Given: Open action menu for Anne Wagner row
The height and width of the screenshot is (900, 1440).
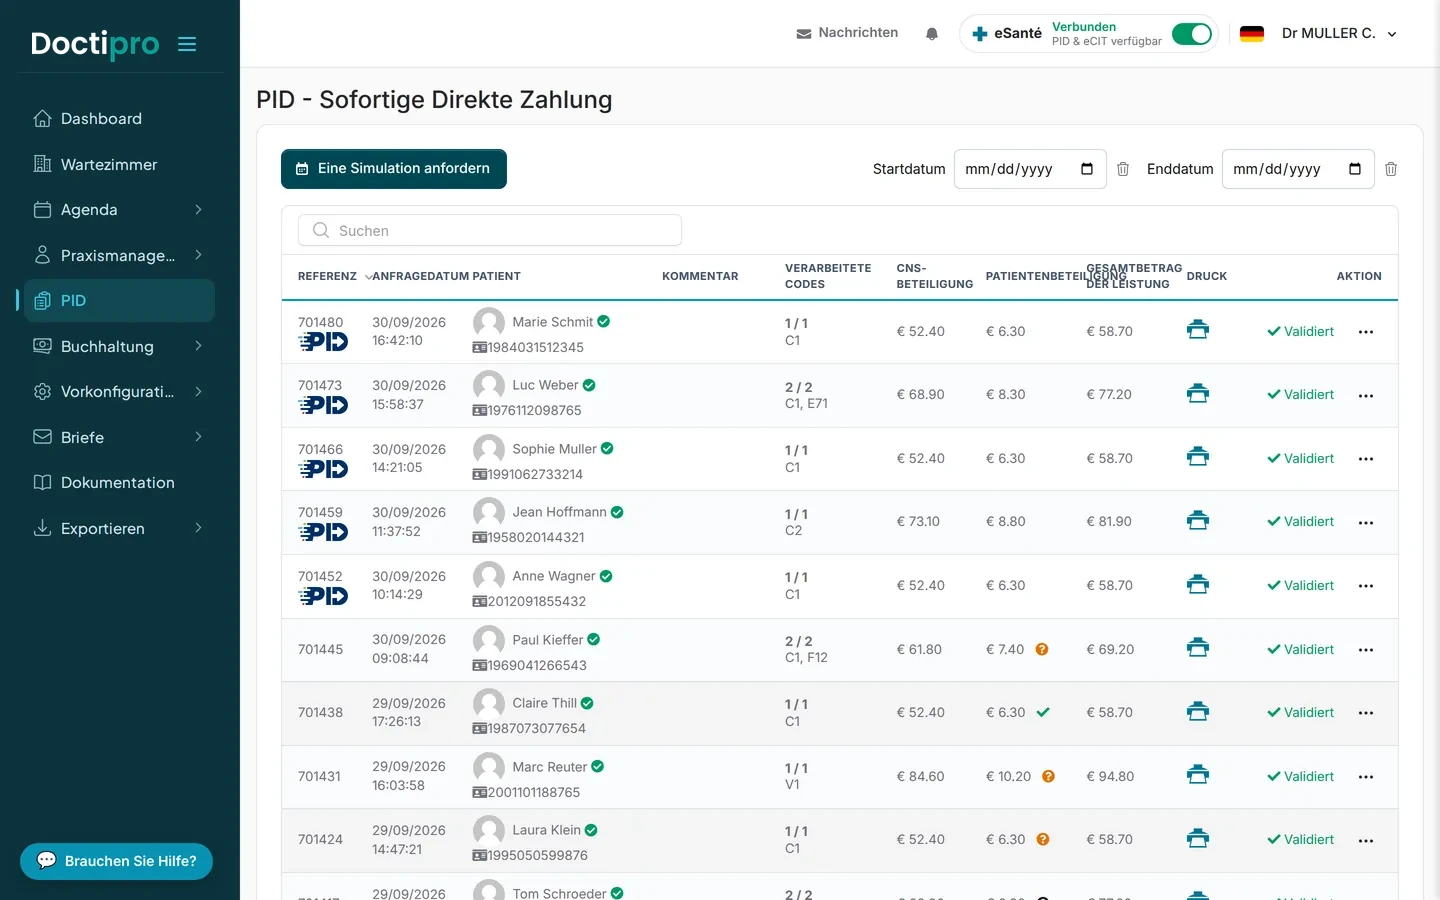Looking at the screenshot, I should pos(1366,586).
